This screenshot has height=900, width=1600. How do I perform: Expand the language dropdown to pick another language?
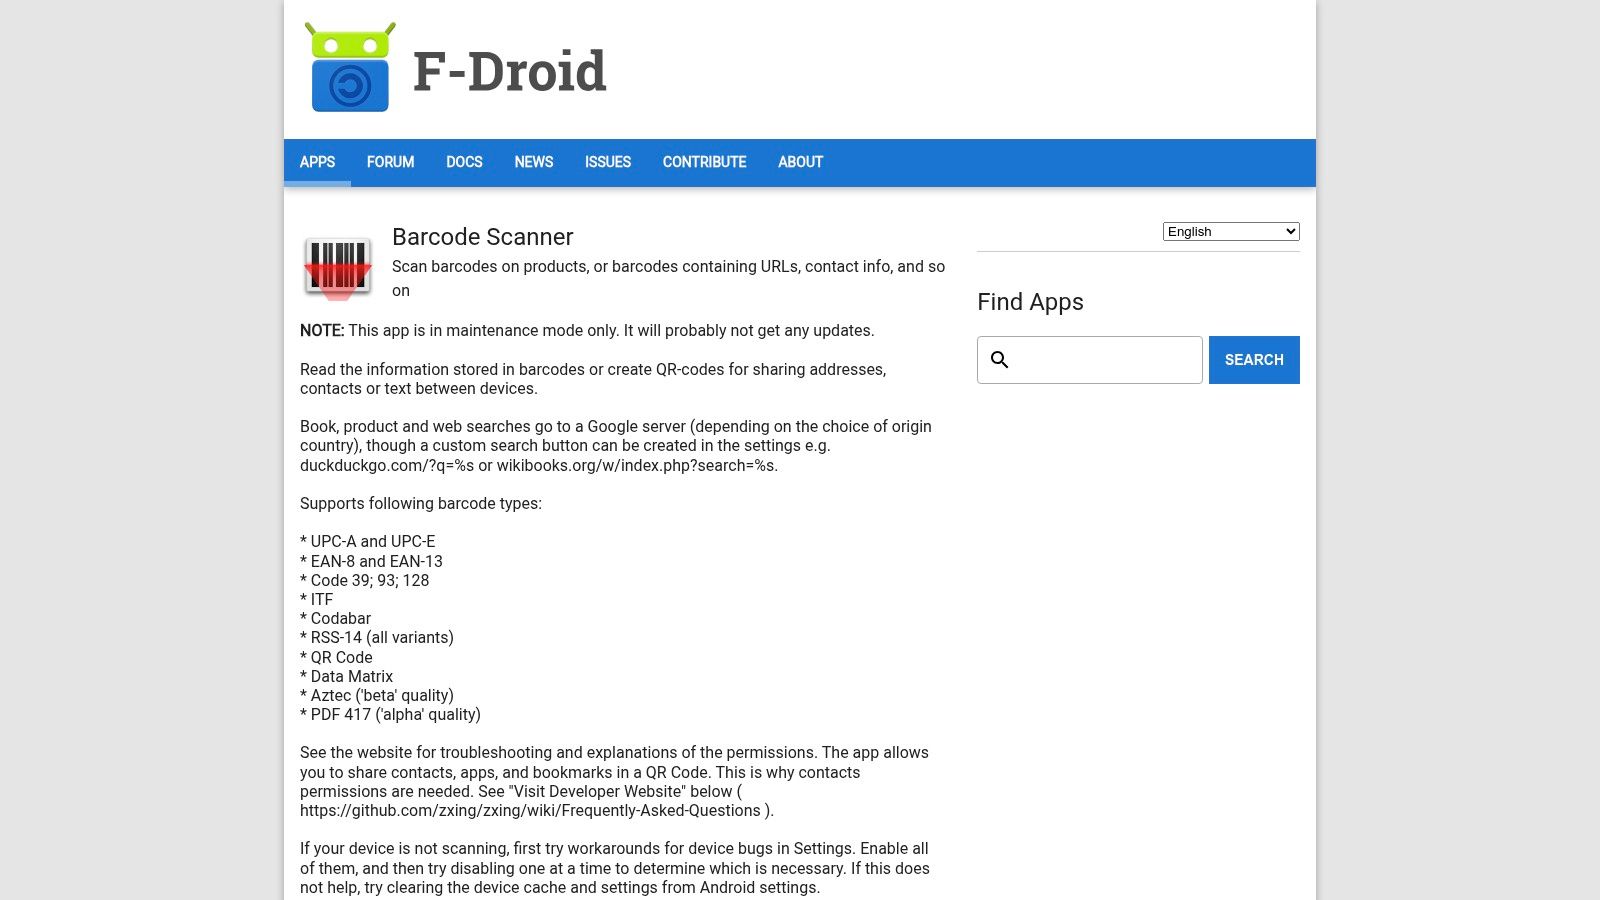(x=1230, y=231)
